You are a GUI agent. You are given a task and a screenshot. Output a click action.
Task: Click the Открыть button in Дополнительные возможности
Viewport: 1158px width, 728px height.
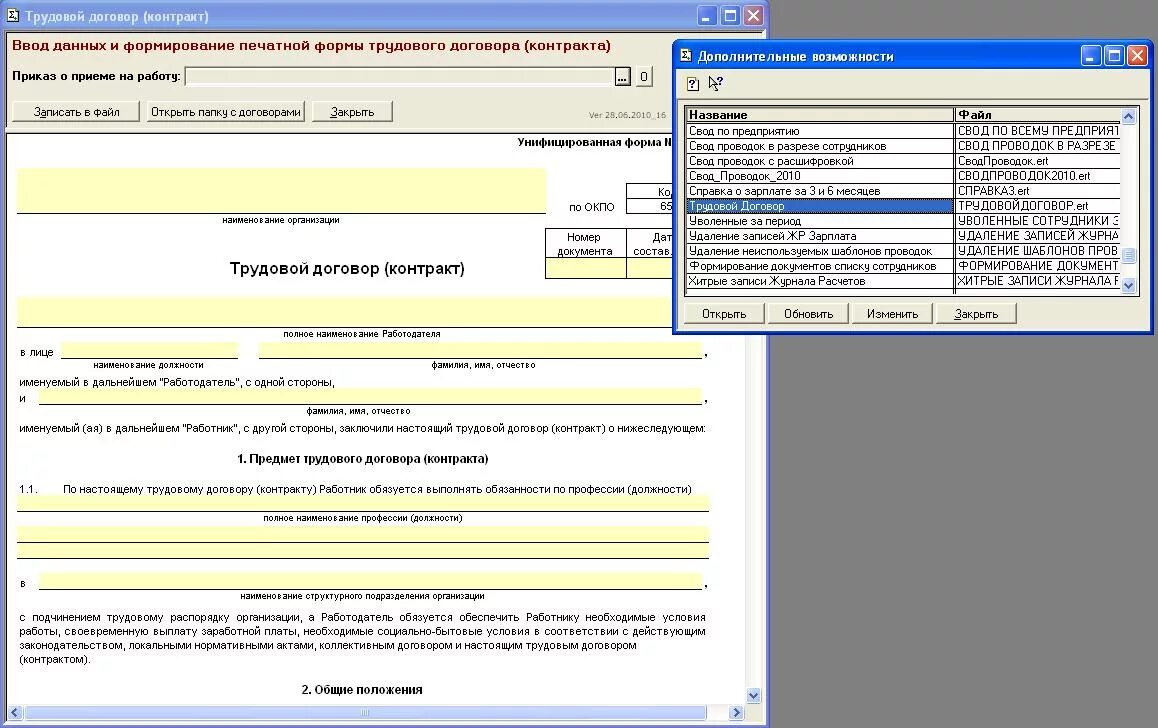click(x=724, y=314)
